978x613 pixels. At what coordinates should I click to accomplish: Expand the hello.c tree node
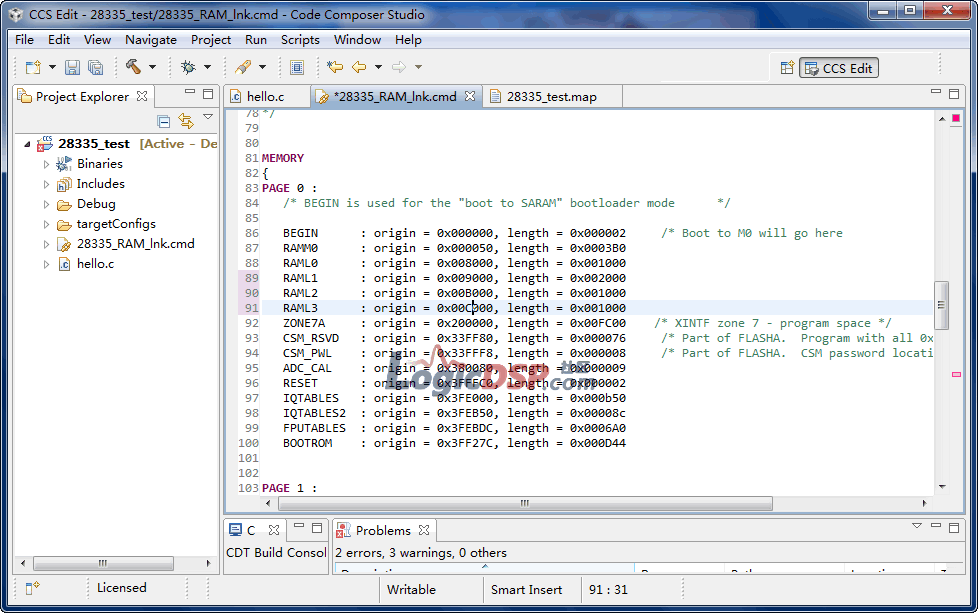point(46,264)
